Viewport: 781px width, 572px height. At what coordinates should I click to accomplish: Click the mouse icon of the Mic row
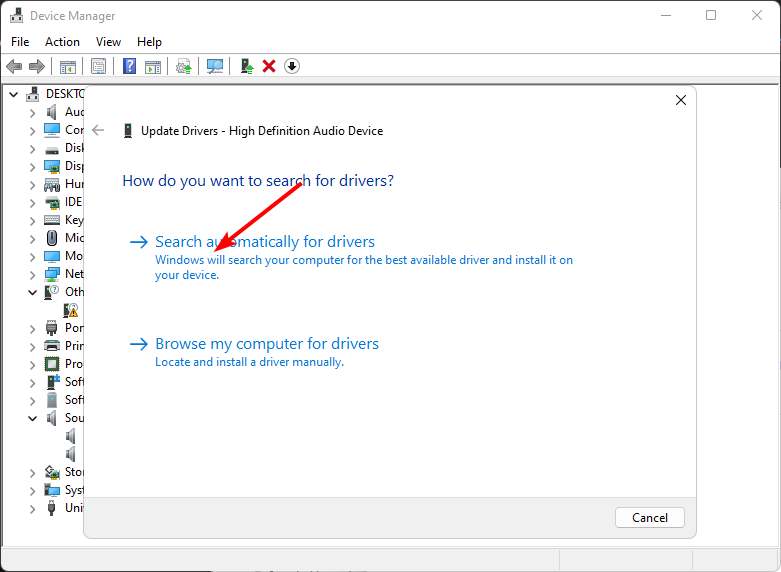[x=52, y=238]
